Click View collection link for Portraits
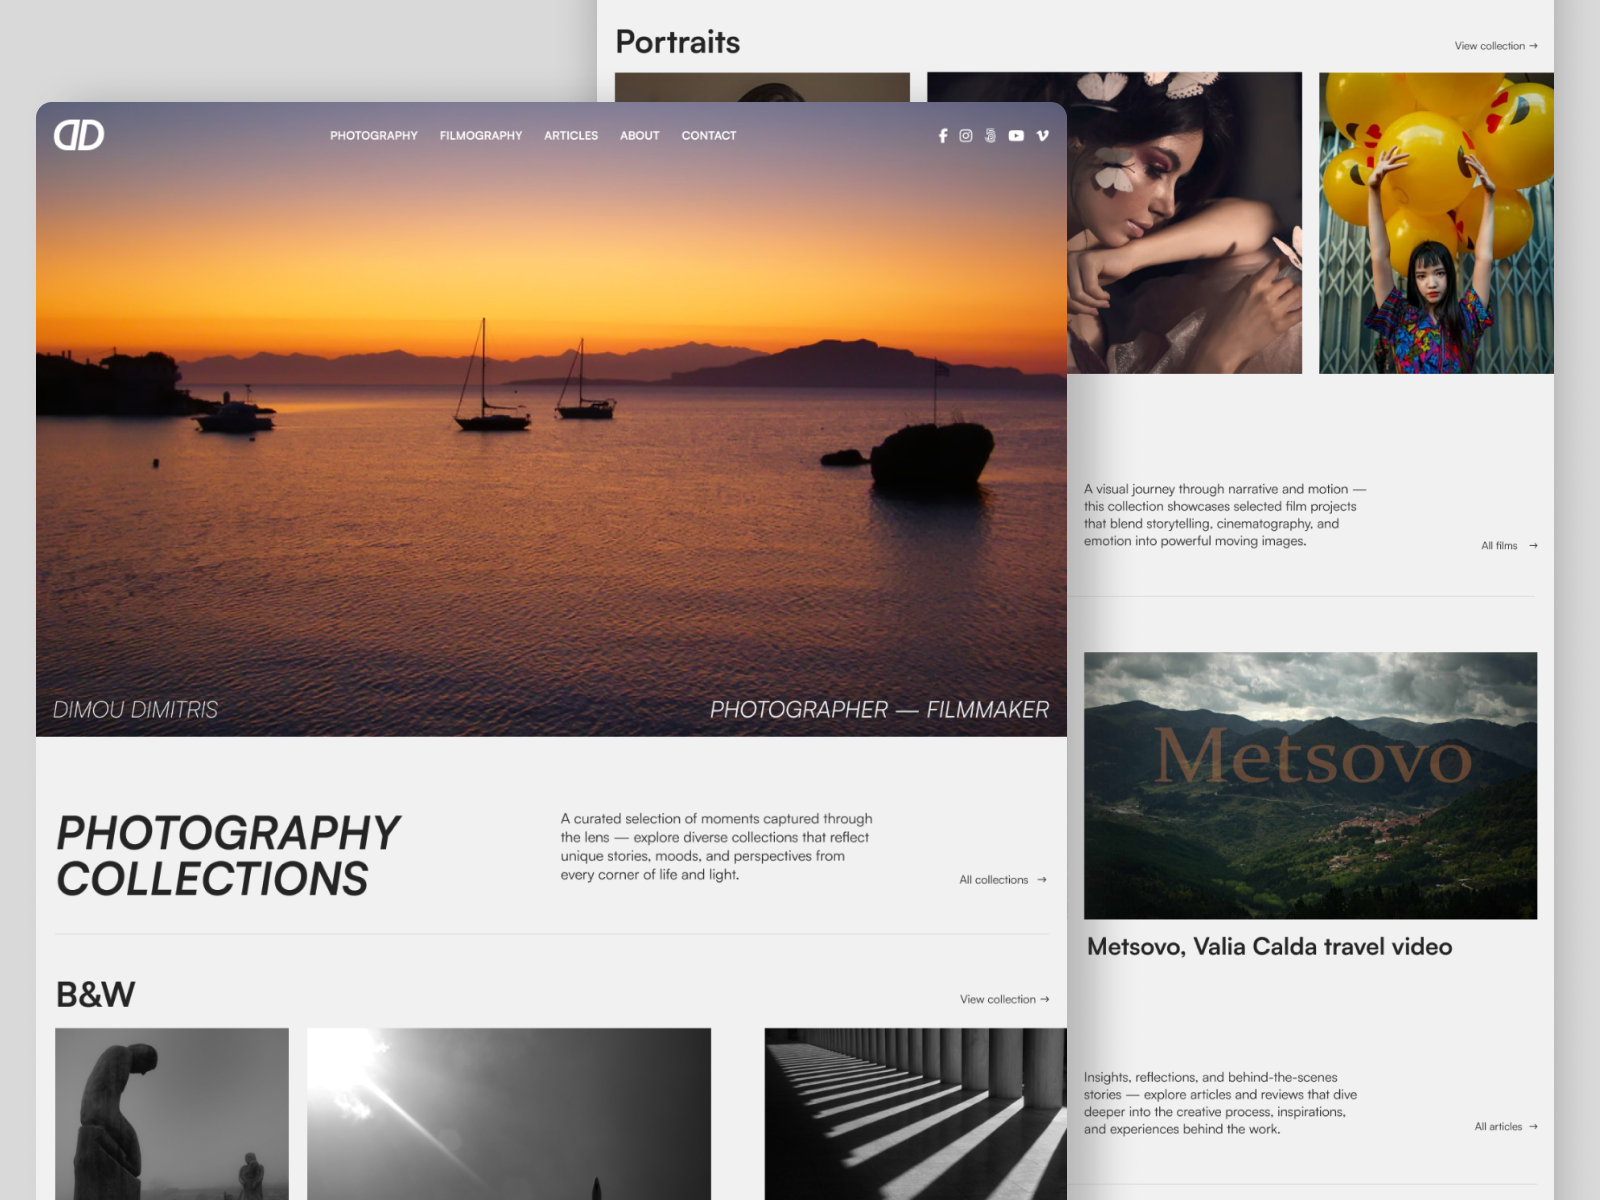Image resolution: width=1600 pixels, height=1200 pixels. 1496,46
